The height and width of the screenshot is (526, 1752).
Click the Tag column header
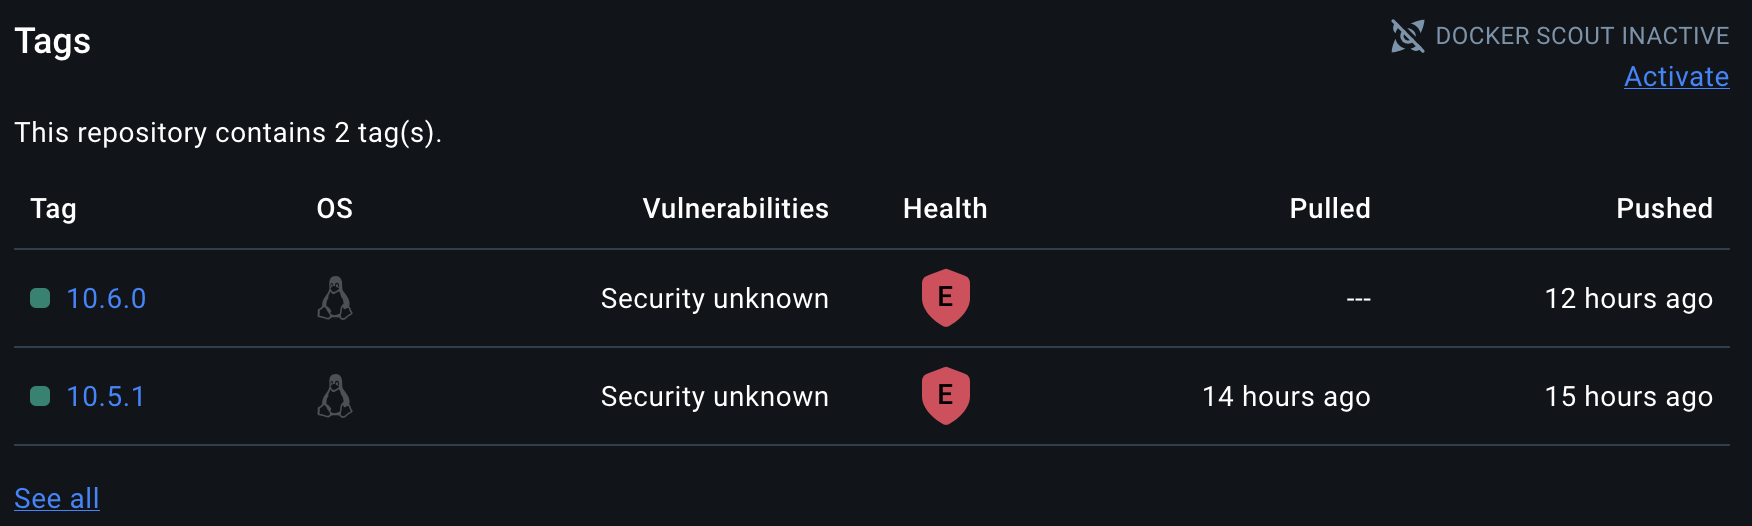pyautogui.click(x=53, y=208)
